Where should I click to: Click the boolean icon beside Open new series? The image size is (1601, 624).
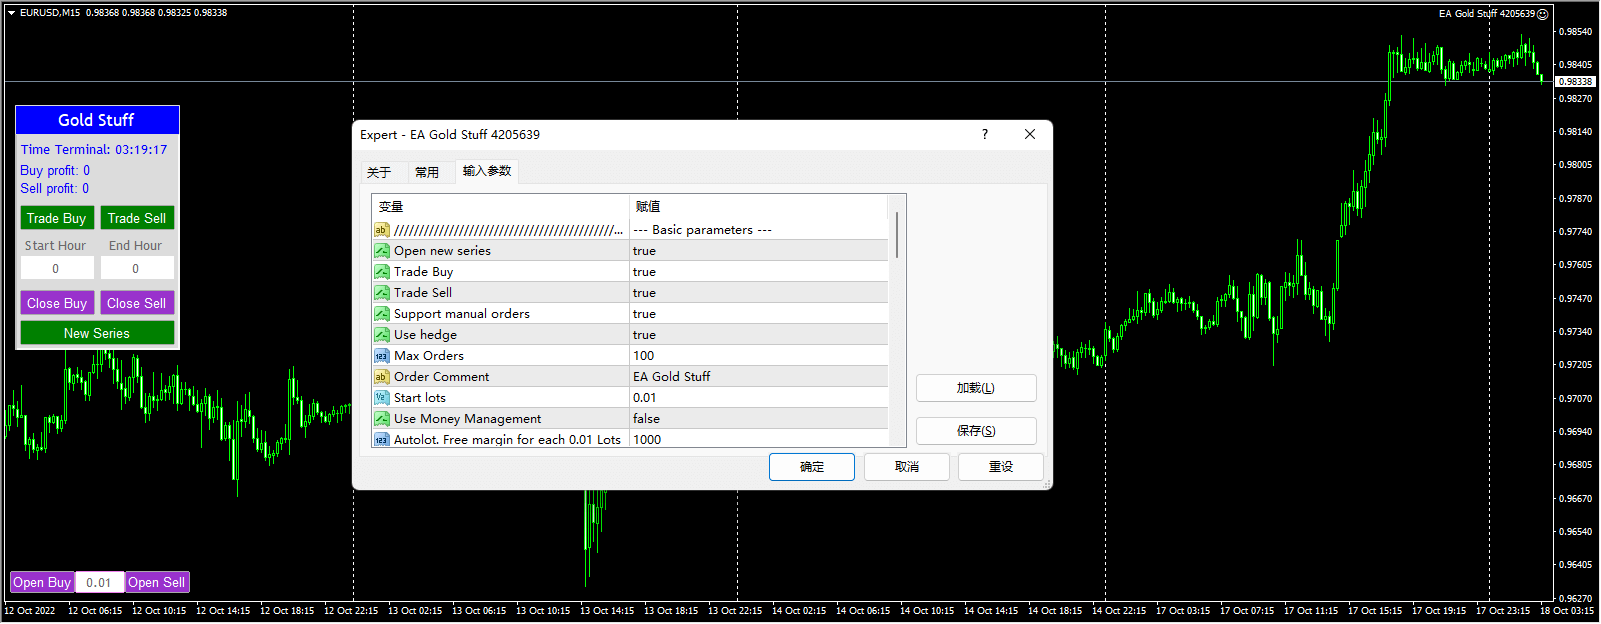381,251
